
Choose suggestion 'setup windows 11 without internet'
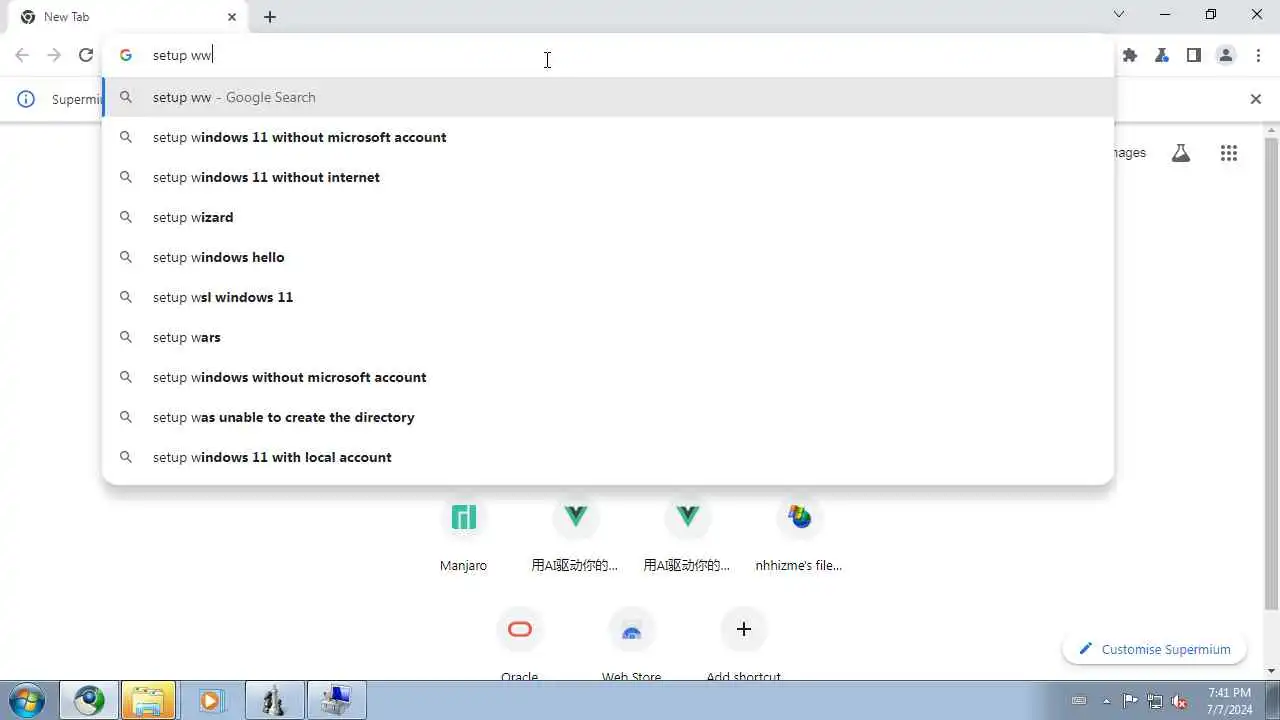pyautogui.click(x=608, y=177)
